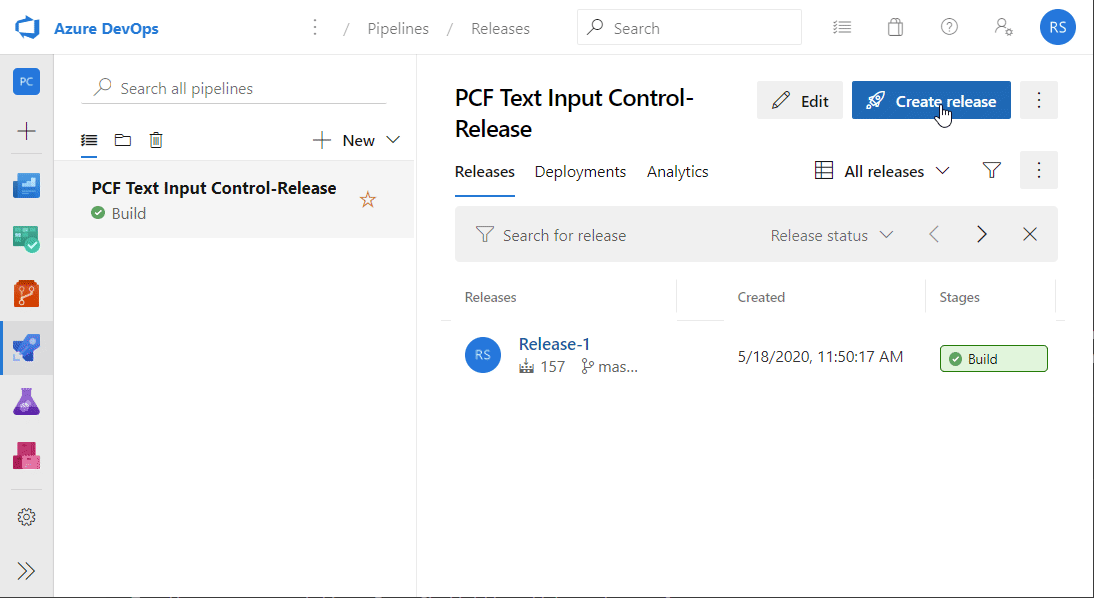The height and width of the screenshot is (598, 1094).
Task: Toggle the release filter funnel icon
Action: coord(991,170)
